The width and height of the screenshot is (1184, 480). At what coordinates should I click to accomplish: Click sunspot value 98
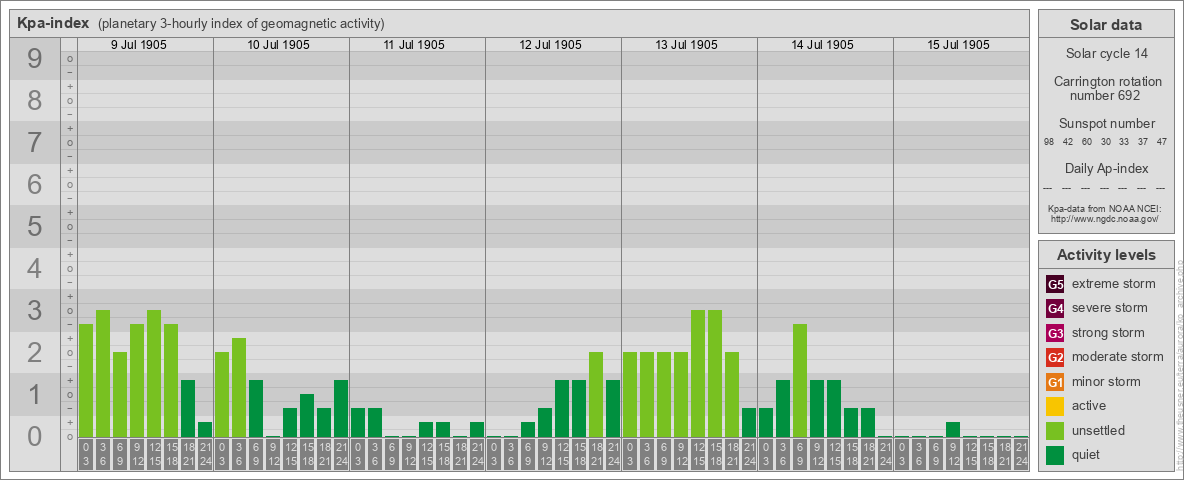click(1049, 142)
